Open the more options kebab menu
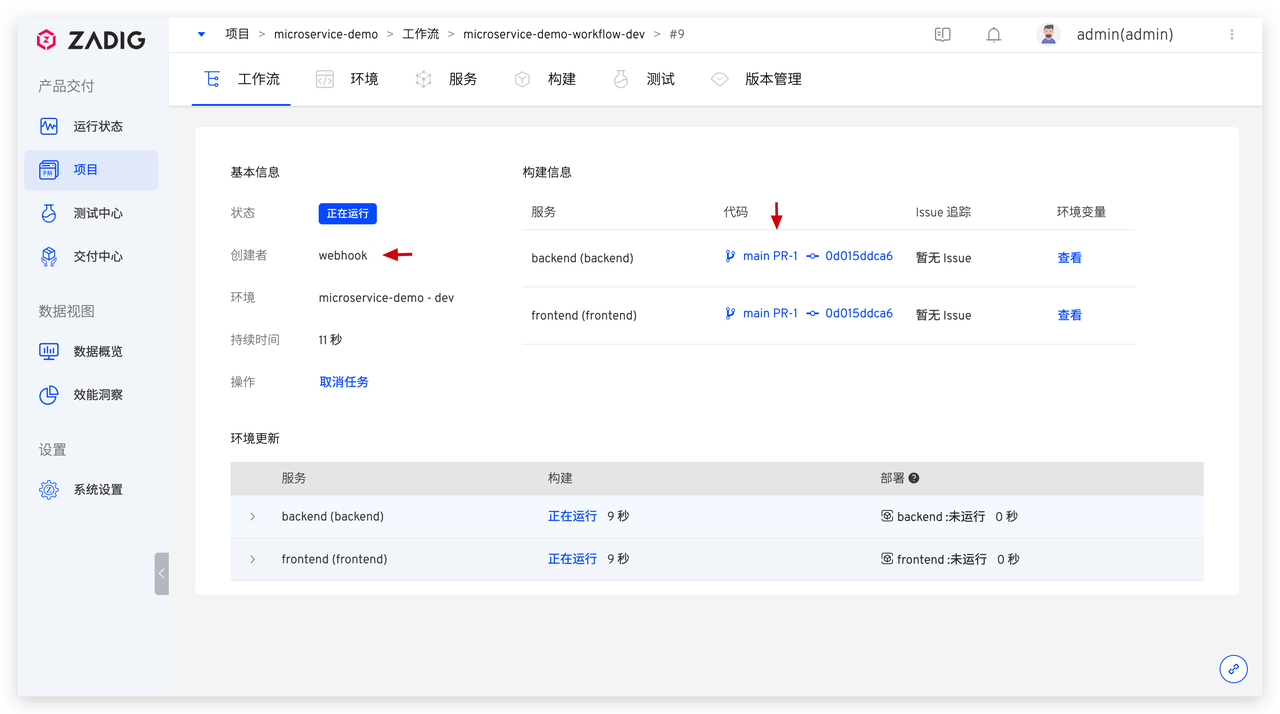The image size is (1280, 714). point(1232,34)
